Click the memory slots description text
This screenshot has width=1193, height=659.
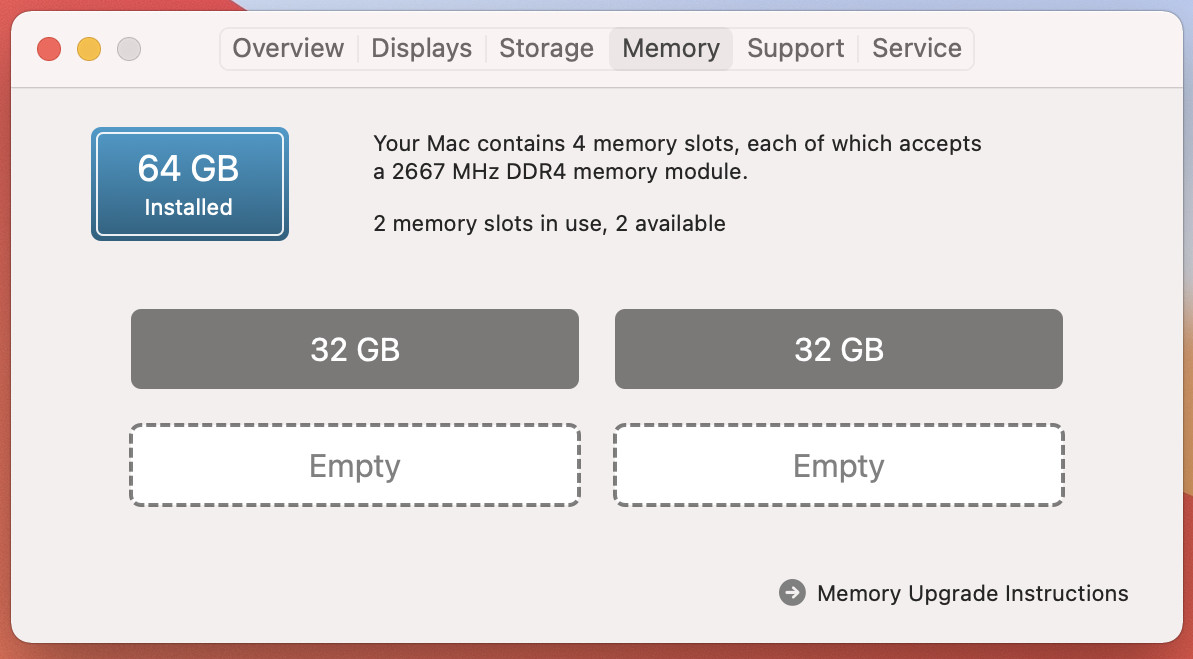point(677,157)
